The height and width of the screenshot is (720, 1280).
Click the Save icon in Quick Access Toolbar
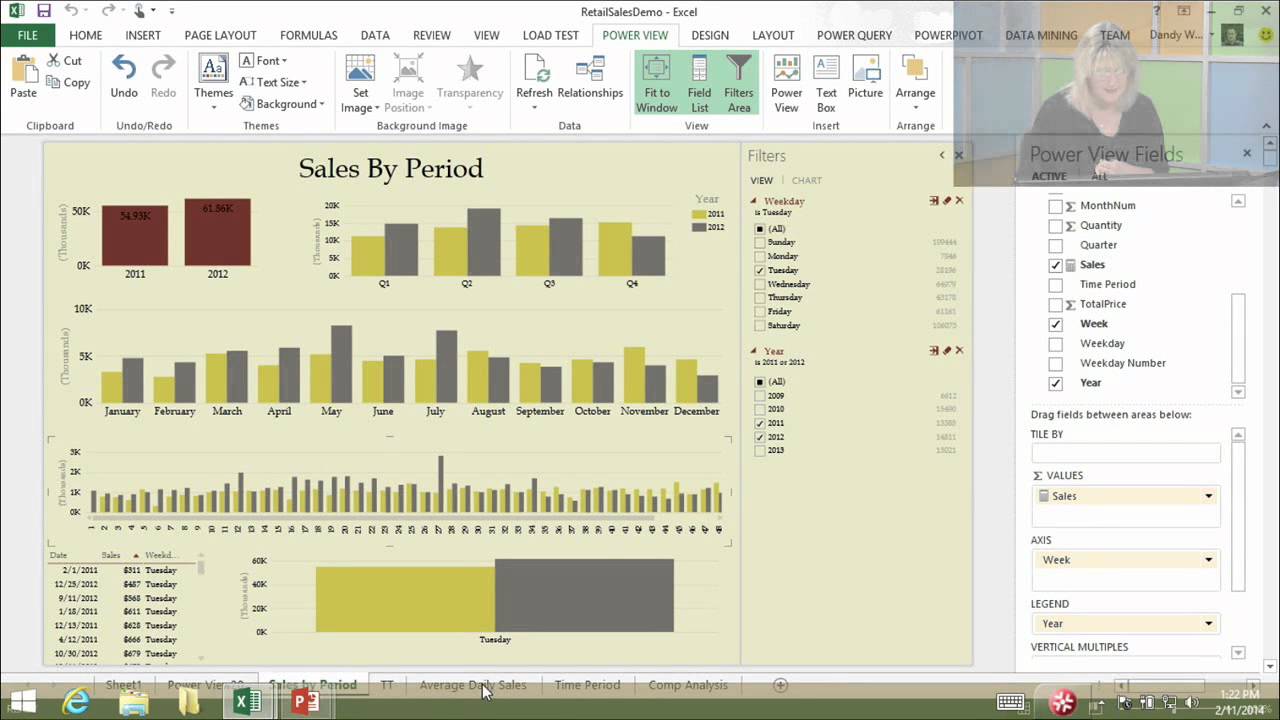[x=43, y=11]
